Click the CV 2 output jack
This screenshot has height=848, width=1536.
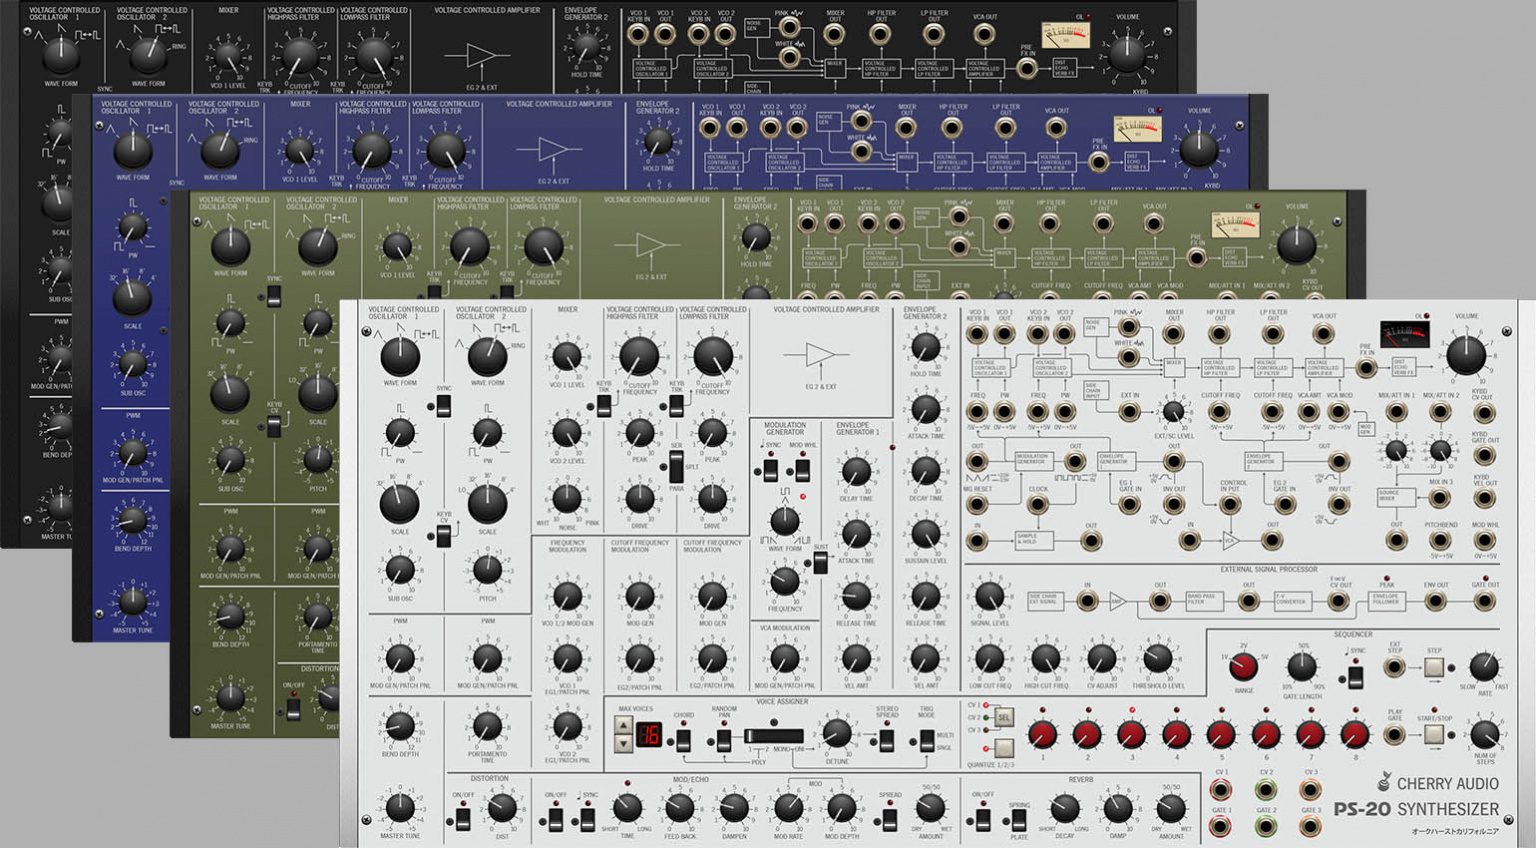tap(1265, 788)
